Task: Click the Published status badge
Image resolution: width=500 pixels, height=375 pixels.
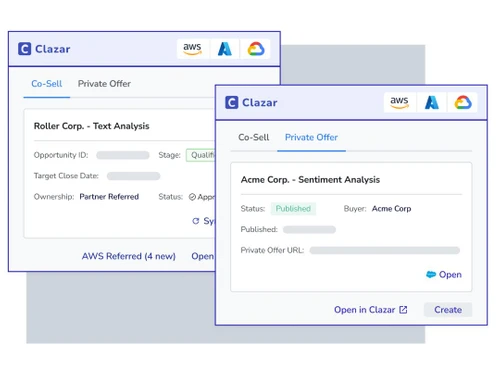Action: coord(293,209)
